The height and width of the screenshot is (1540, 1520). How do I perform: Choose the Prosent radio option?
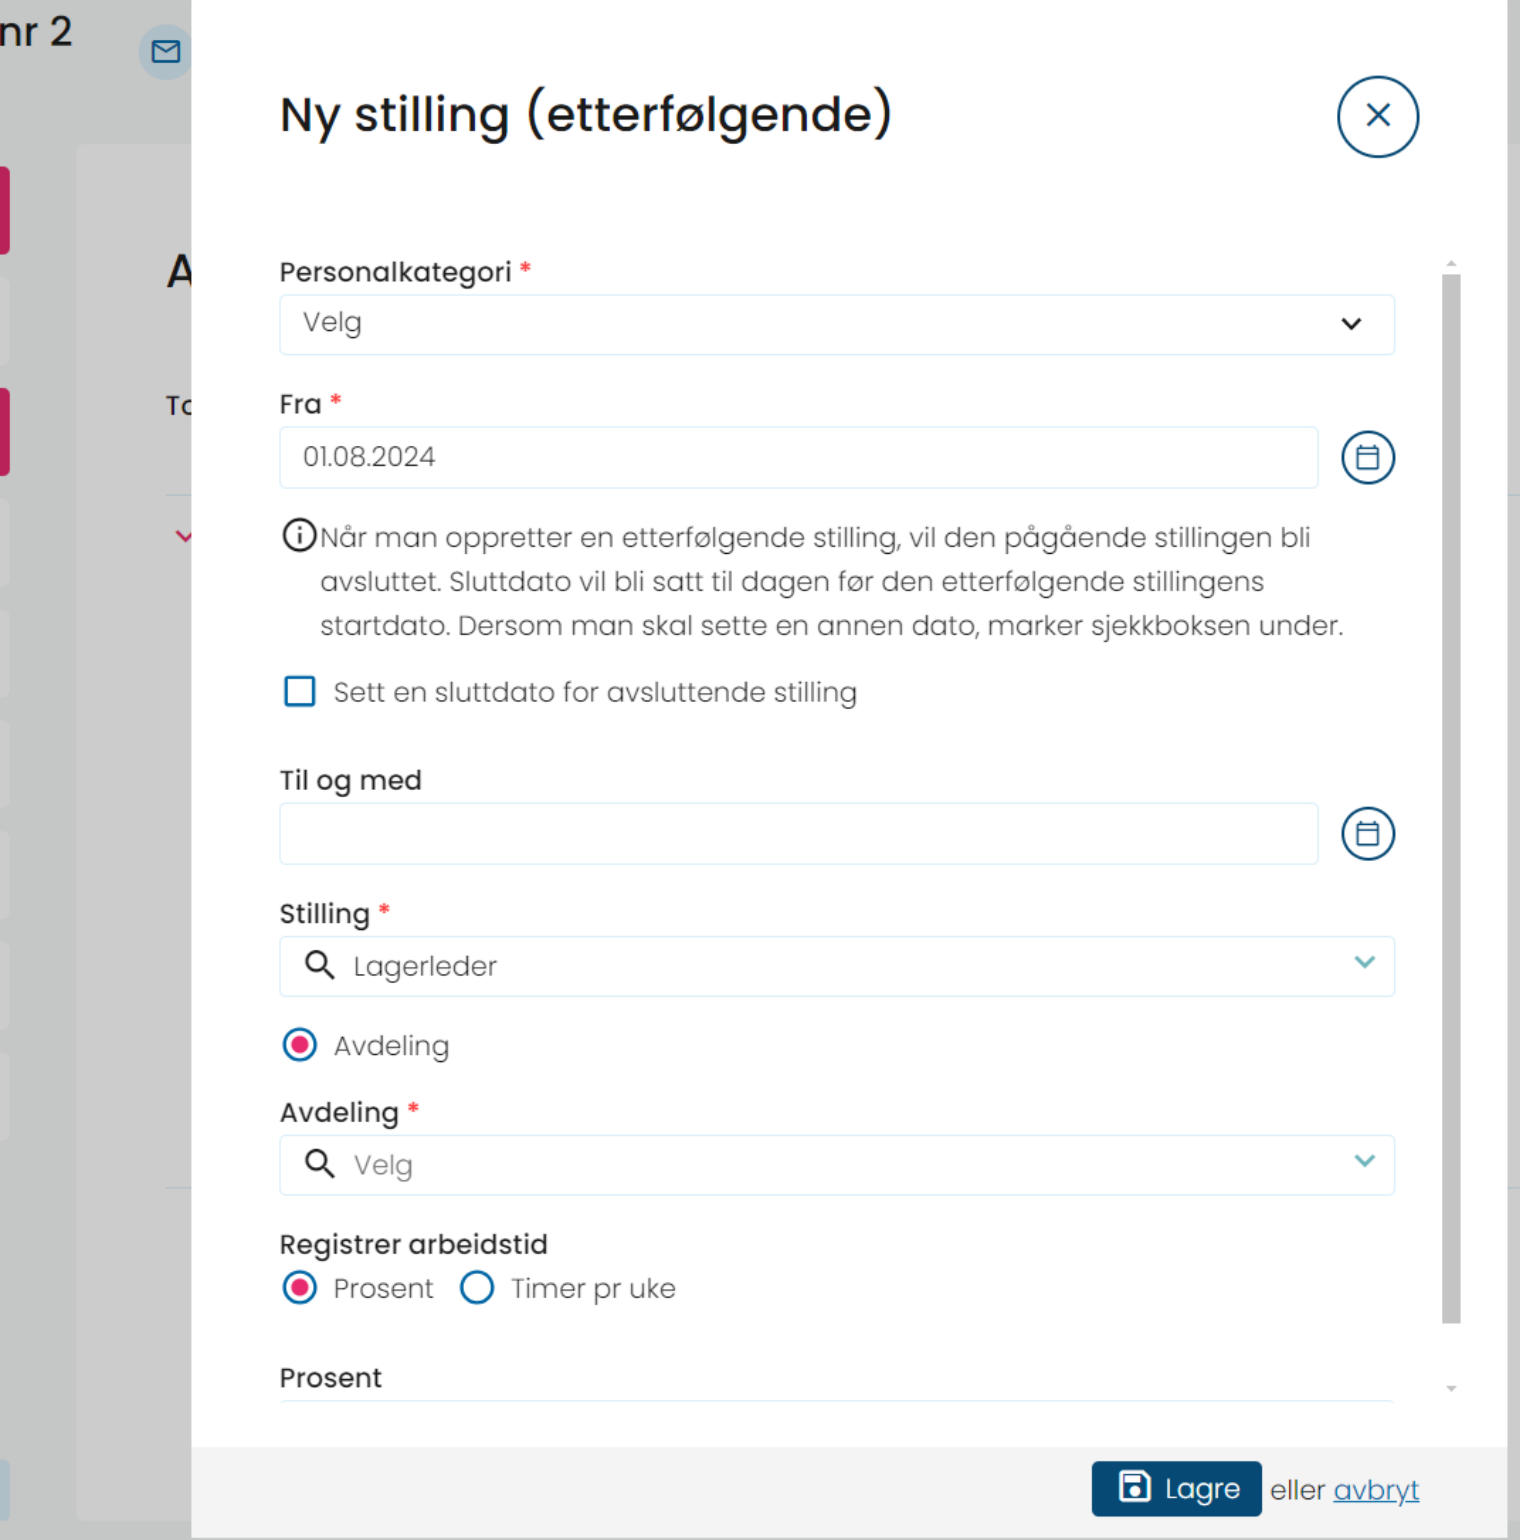click(300, 1288)
